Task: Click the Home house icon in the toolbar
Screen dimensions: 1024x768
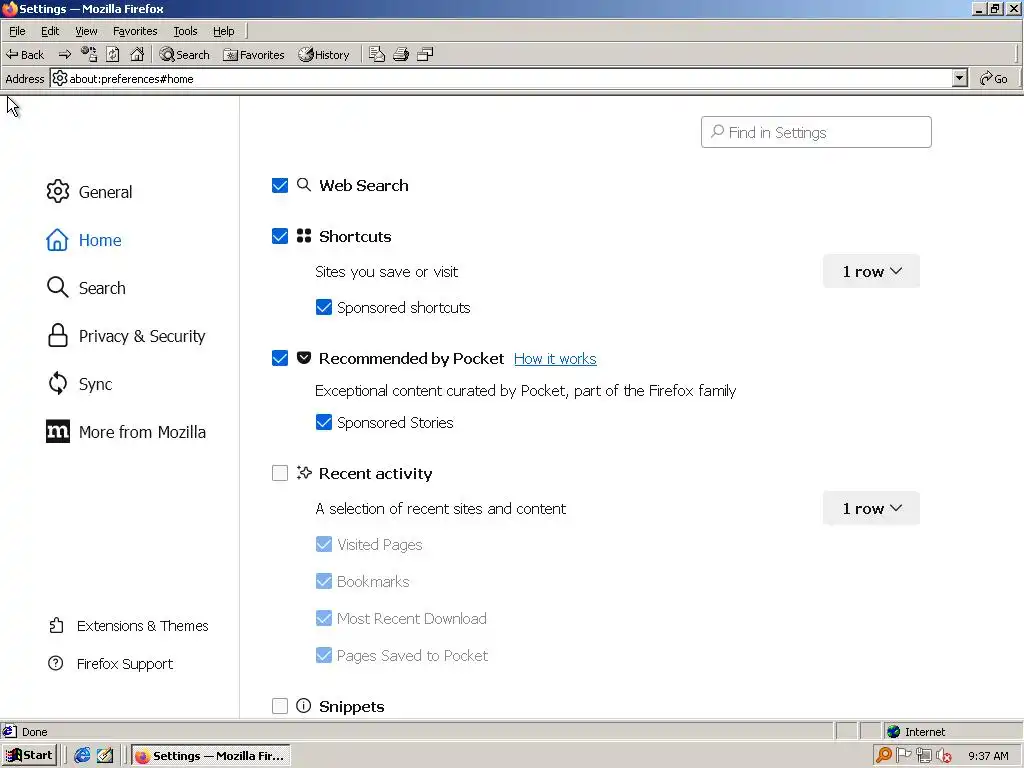Action: click(137, 54)
